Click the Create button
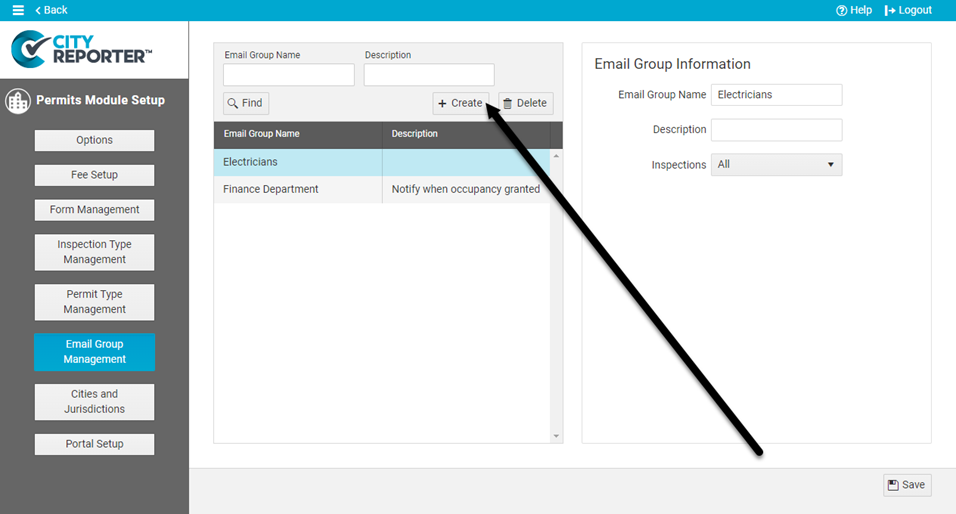956x514 pixels. point(460,103)
